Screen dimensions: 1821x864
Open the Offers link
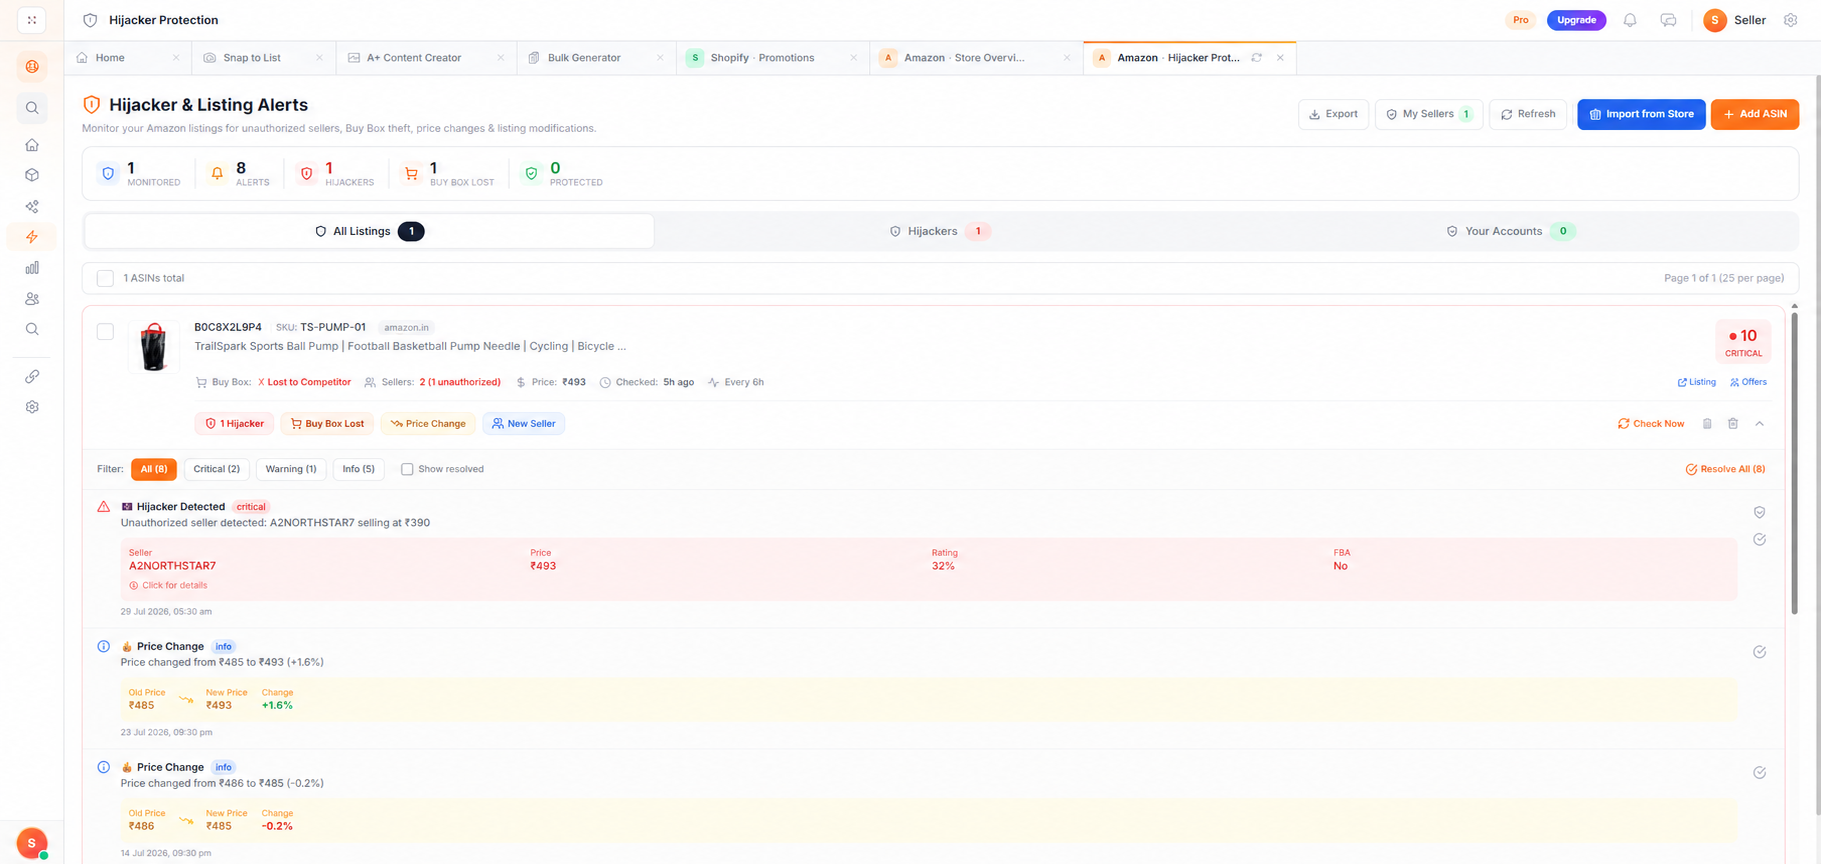point(1748,382)
